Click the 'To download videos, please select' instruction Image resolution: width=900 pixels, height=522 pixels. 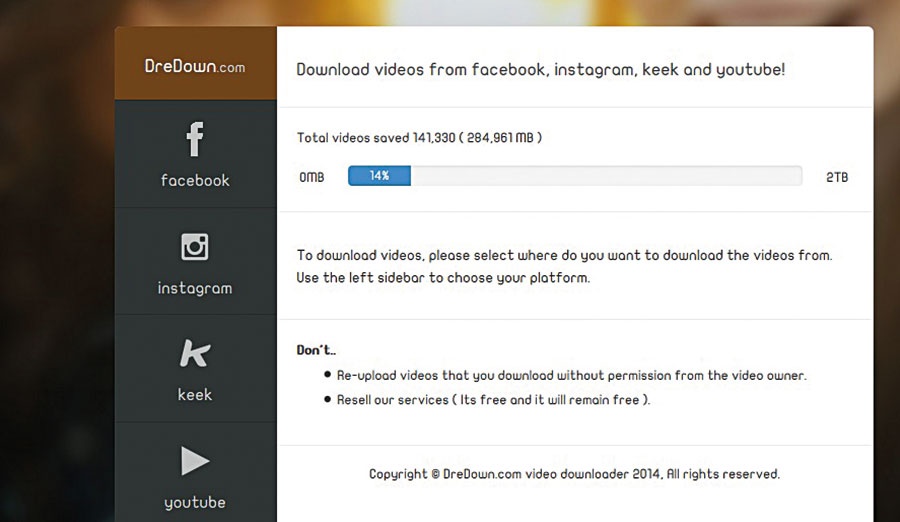click(564, 256)
